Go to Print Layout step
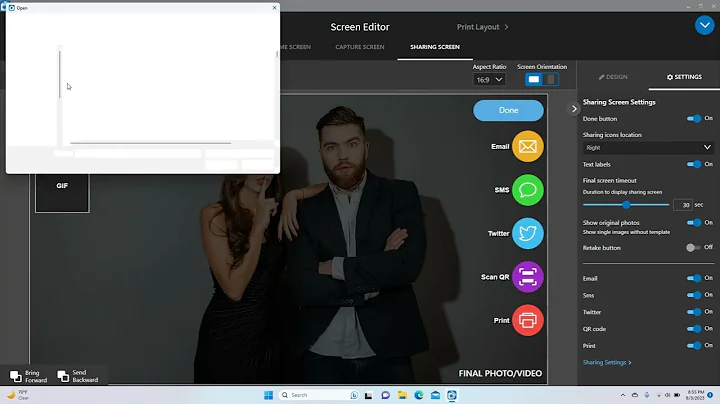The image size is (720, 404). (482, 27)
